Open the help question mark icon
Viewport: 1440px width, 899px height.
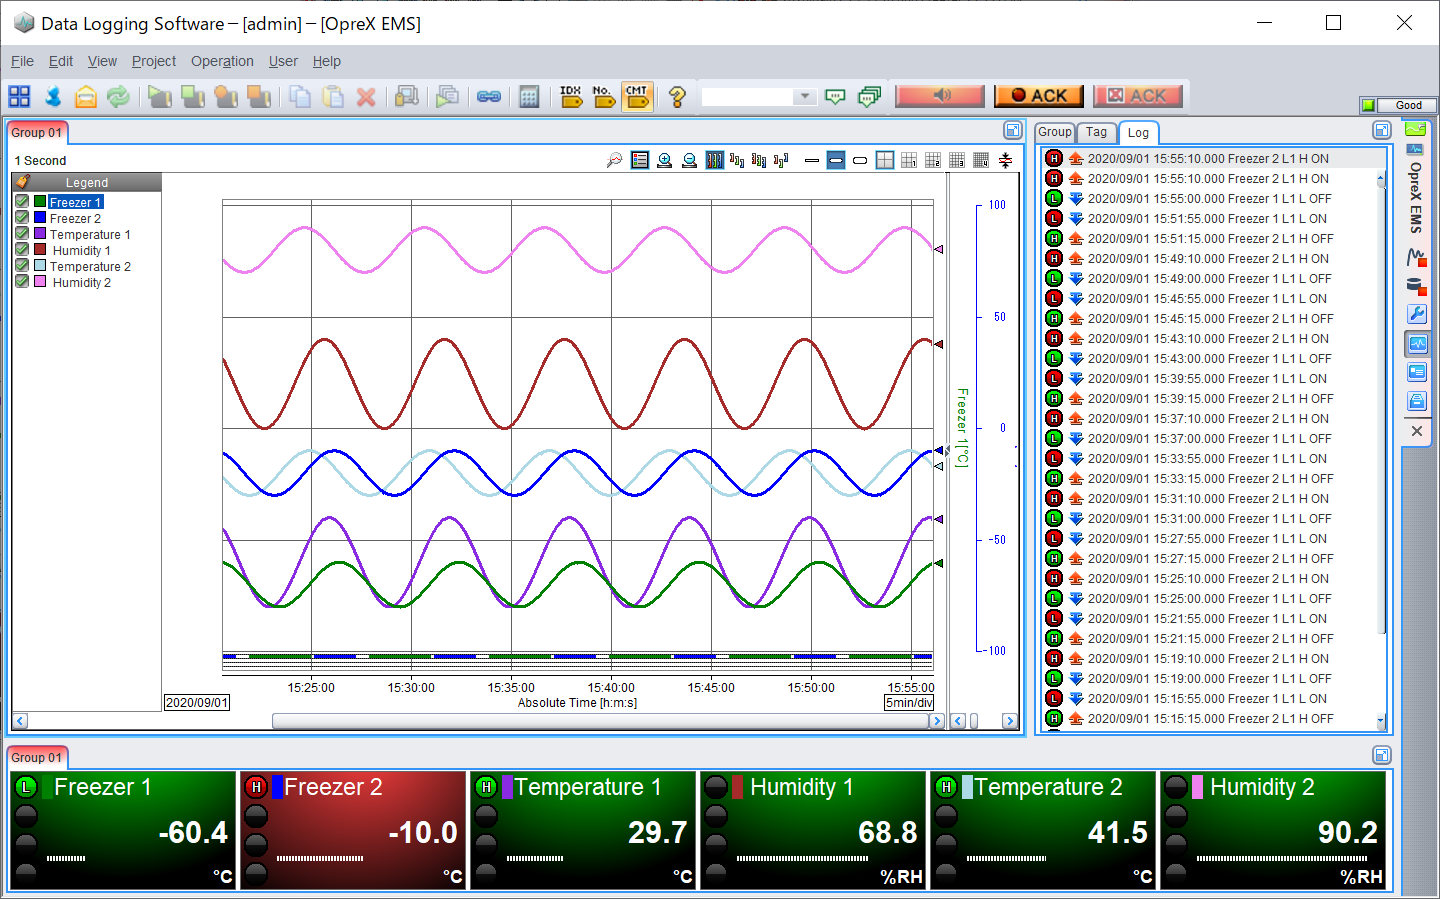coord(677,96)
